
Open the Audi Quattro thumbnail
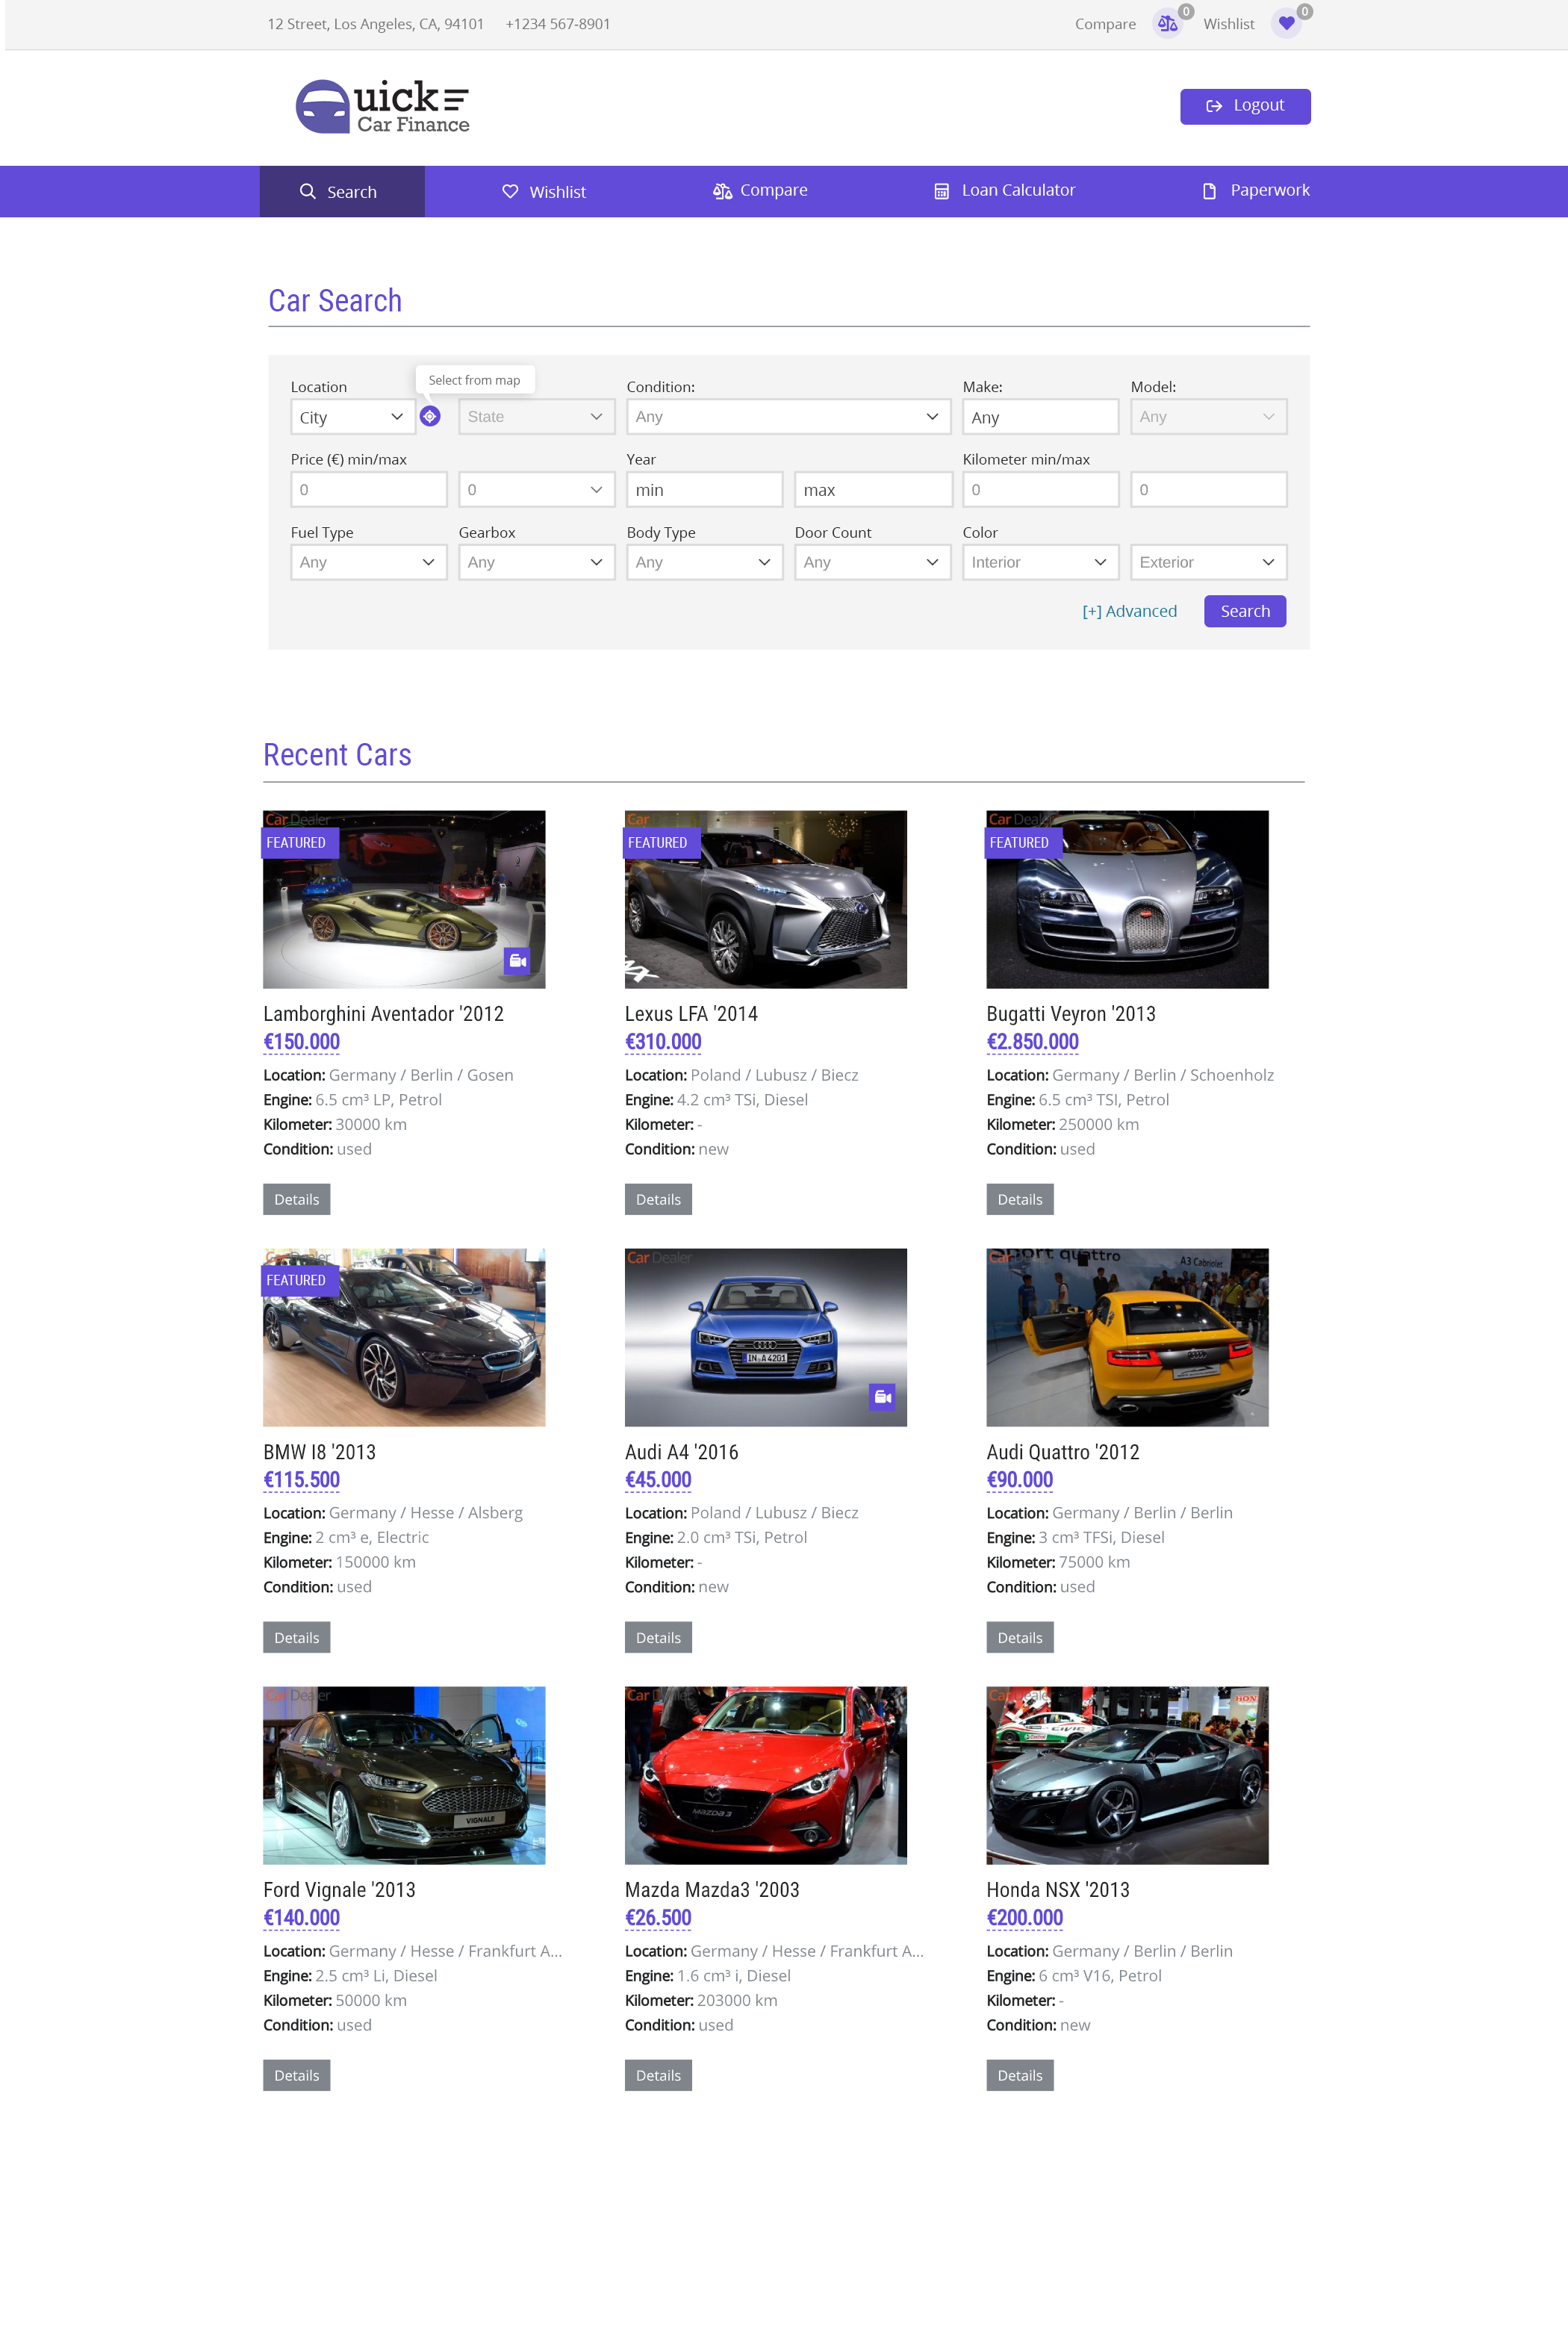click(1127, 1337)
